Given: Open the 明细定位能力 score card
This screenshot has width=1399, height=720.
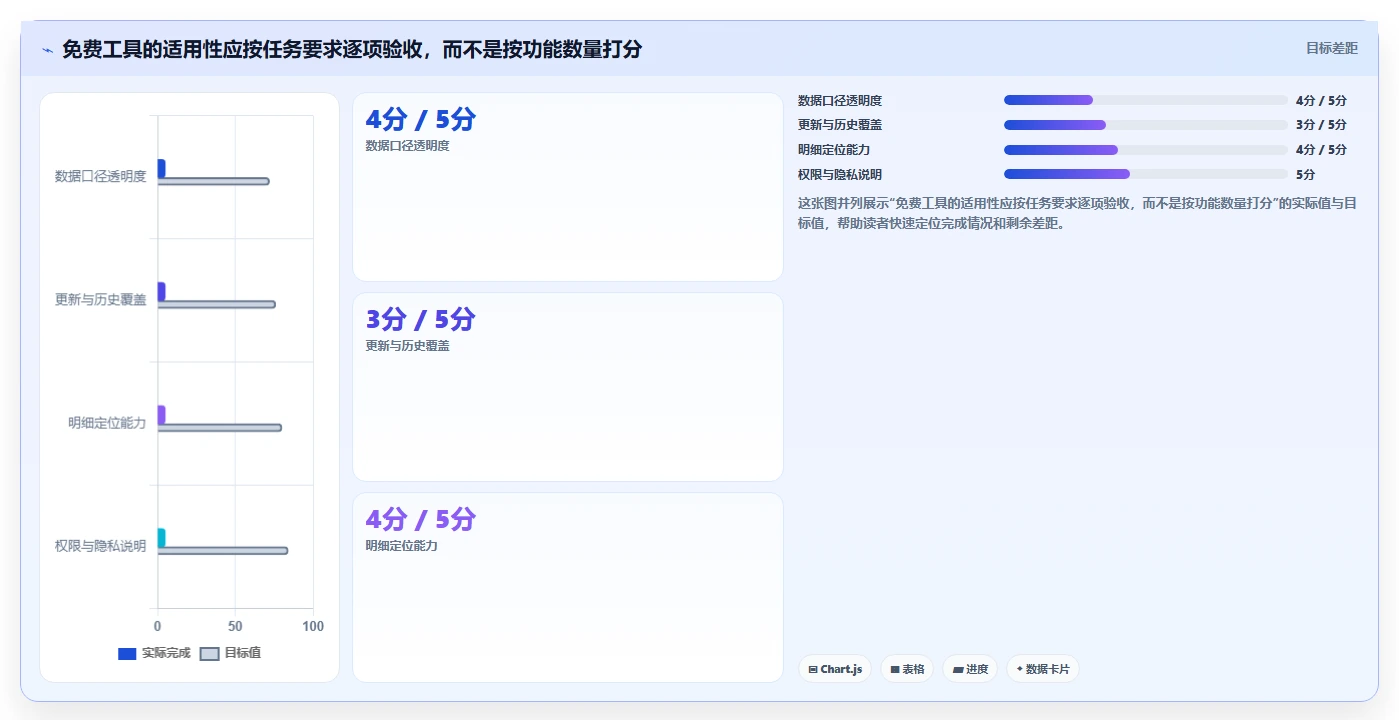Looking at the screenshot, I should (x=568, y=587).
